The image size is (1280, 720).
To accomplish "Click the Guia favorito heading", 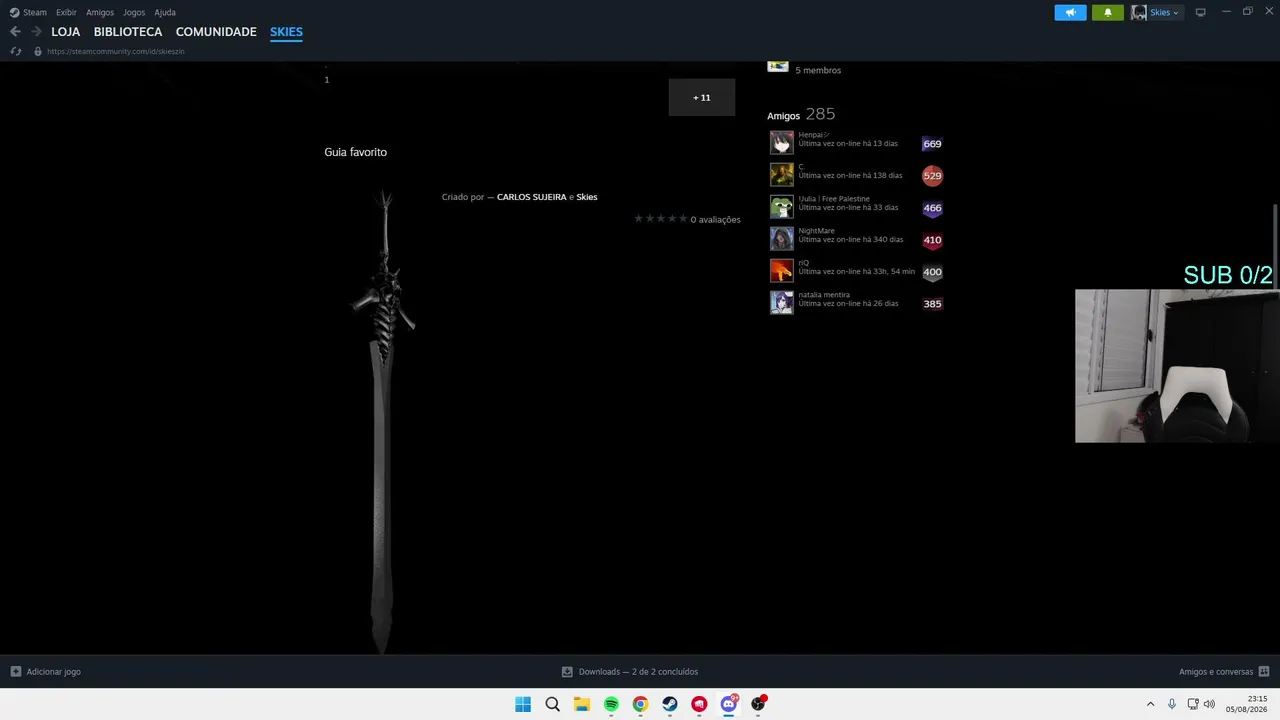I will 355,152.
